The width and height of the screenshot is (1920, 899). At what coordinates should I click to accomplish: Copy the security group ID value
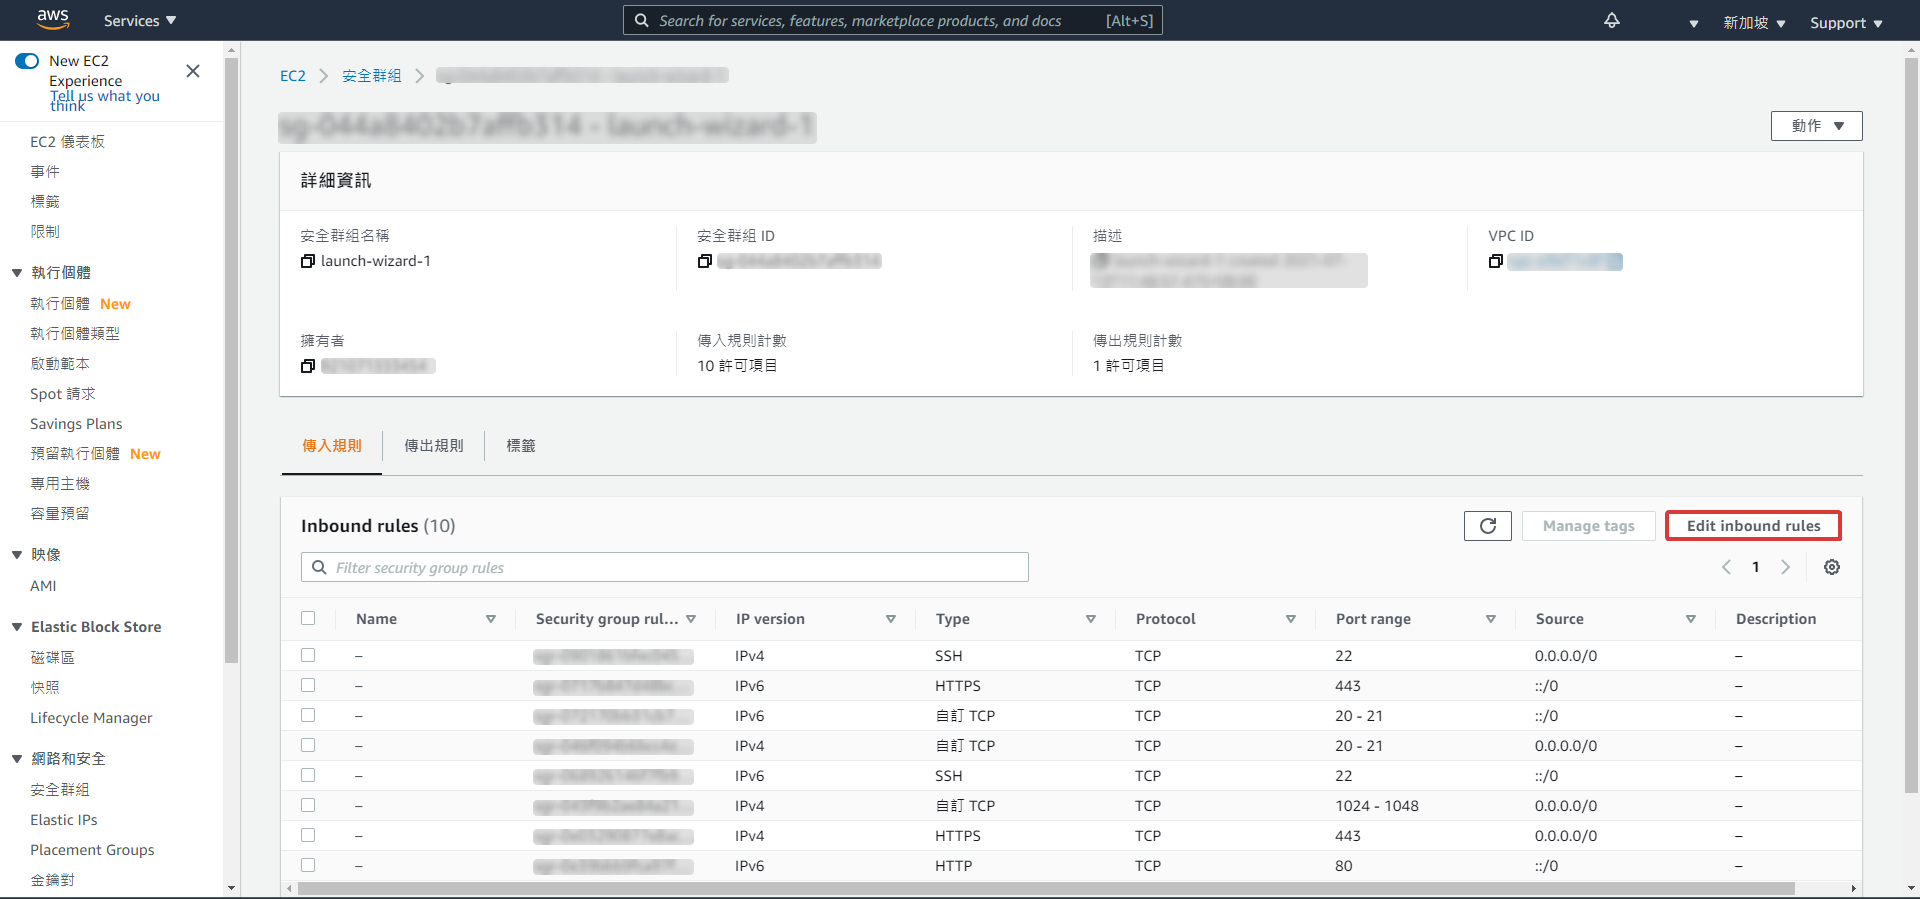pos(705,261)
